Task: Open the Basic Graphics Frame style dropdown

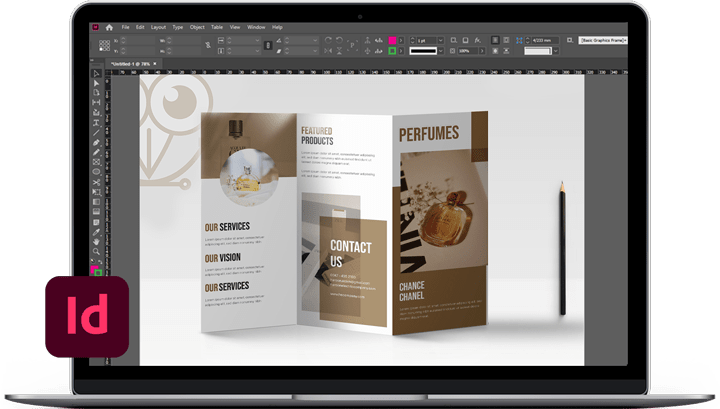Action: coord(603,40)
